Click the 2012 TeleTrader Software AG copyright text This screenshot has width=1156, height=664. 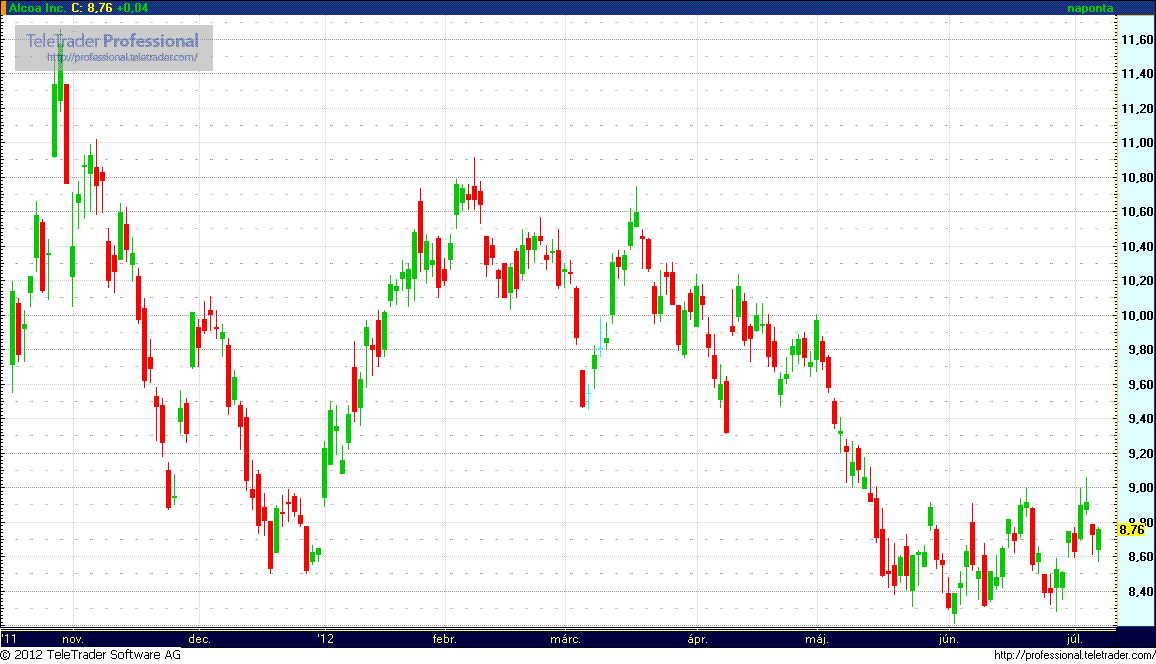click(x=91, y=654)
